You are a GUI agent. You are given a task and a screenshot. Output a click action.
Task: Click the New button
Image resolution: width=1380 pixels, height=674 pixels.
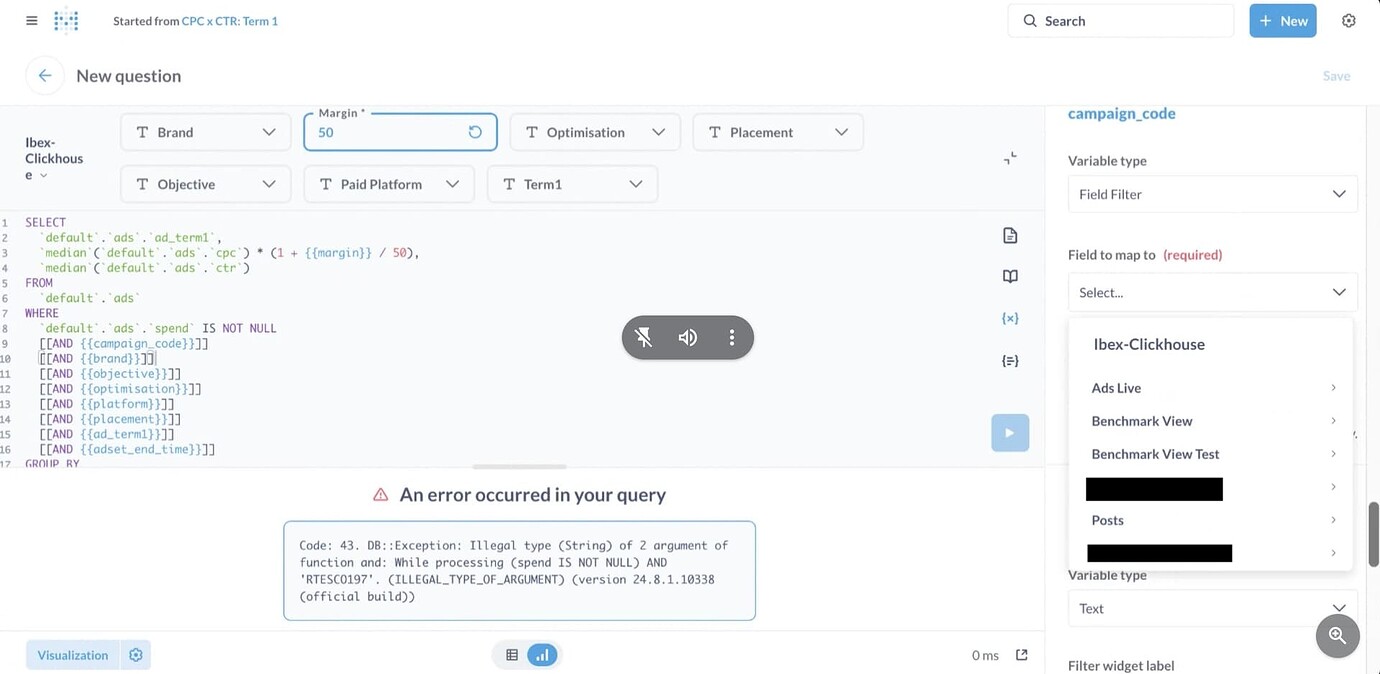tap(1282, 21)
